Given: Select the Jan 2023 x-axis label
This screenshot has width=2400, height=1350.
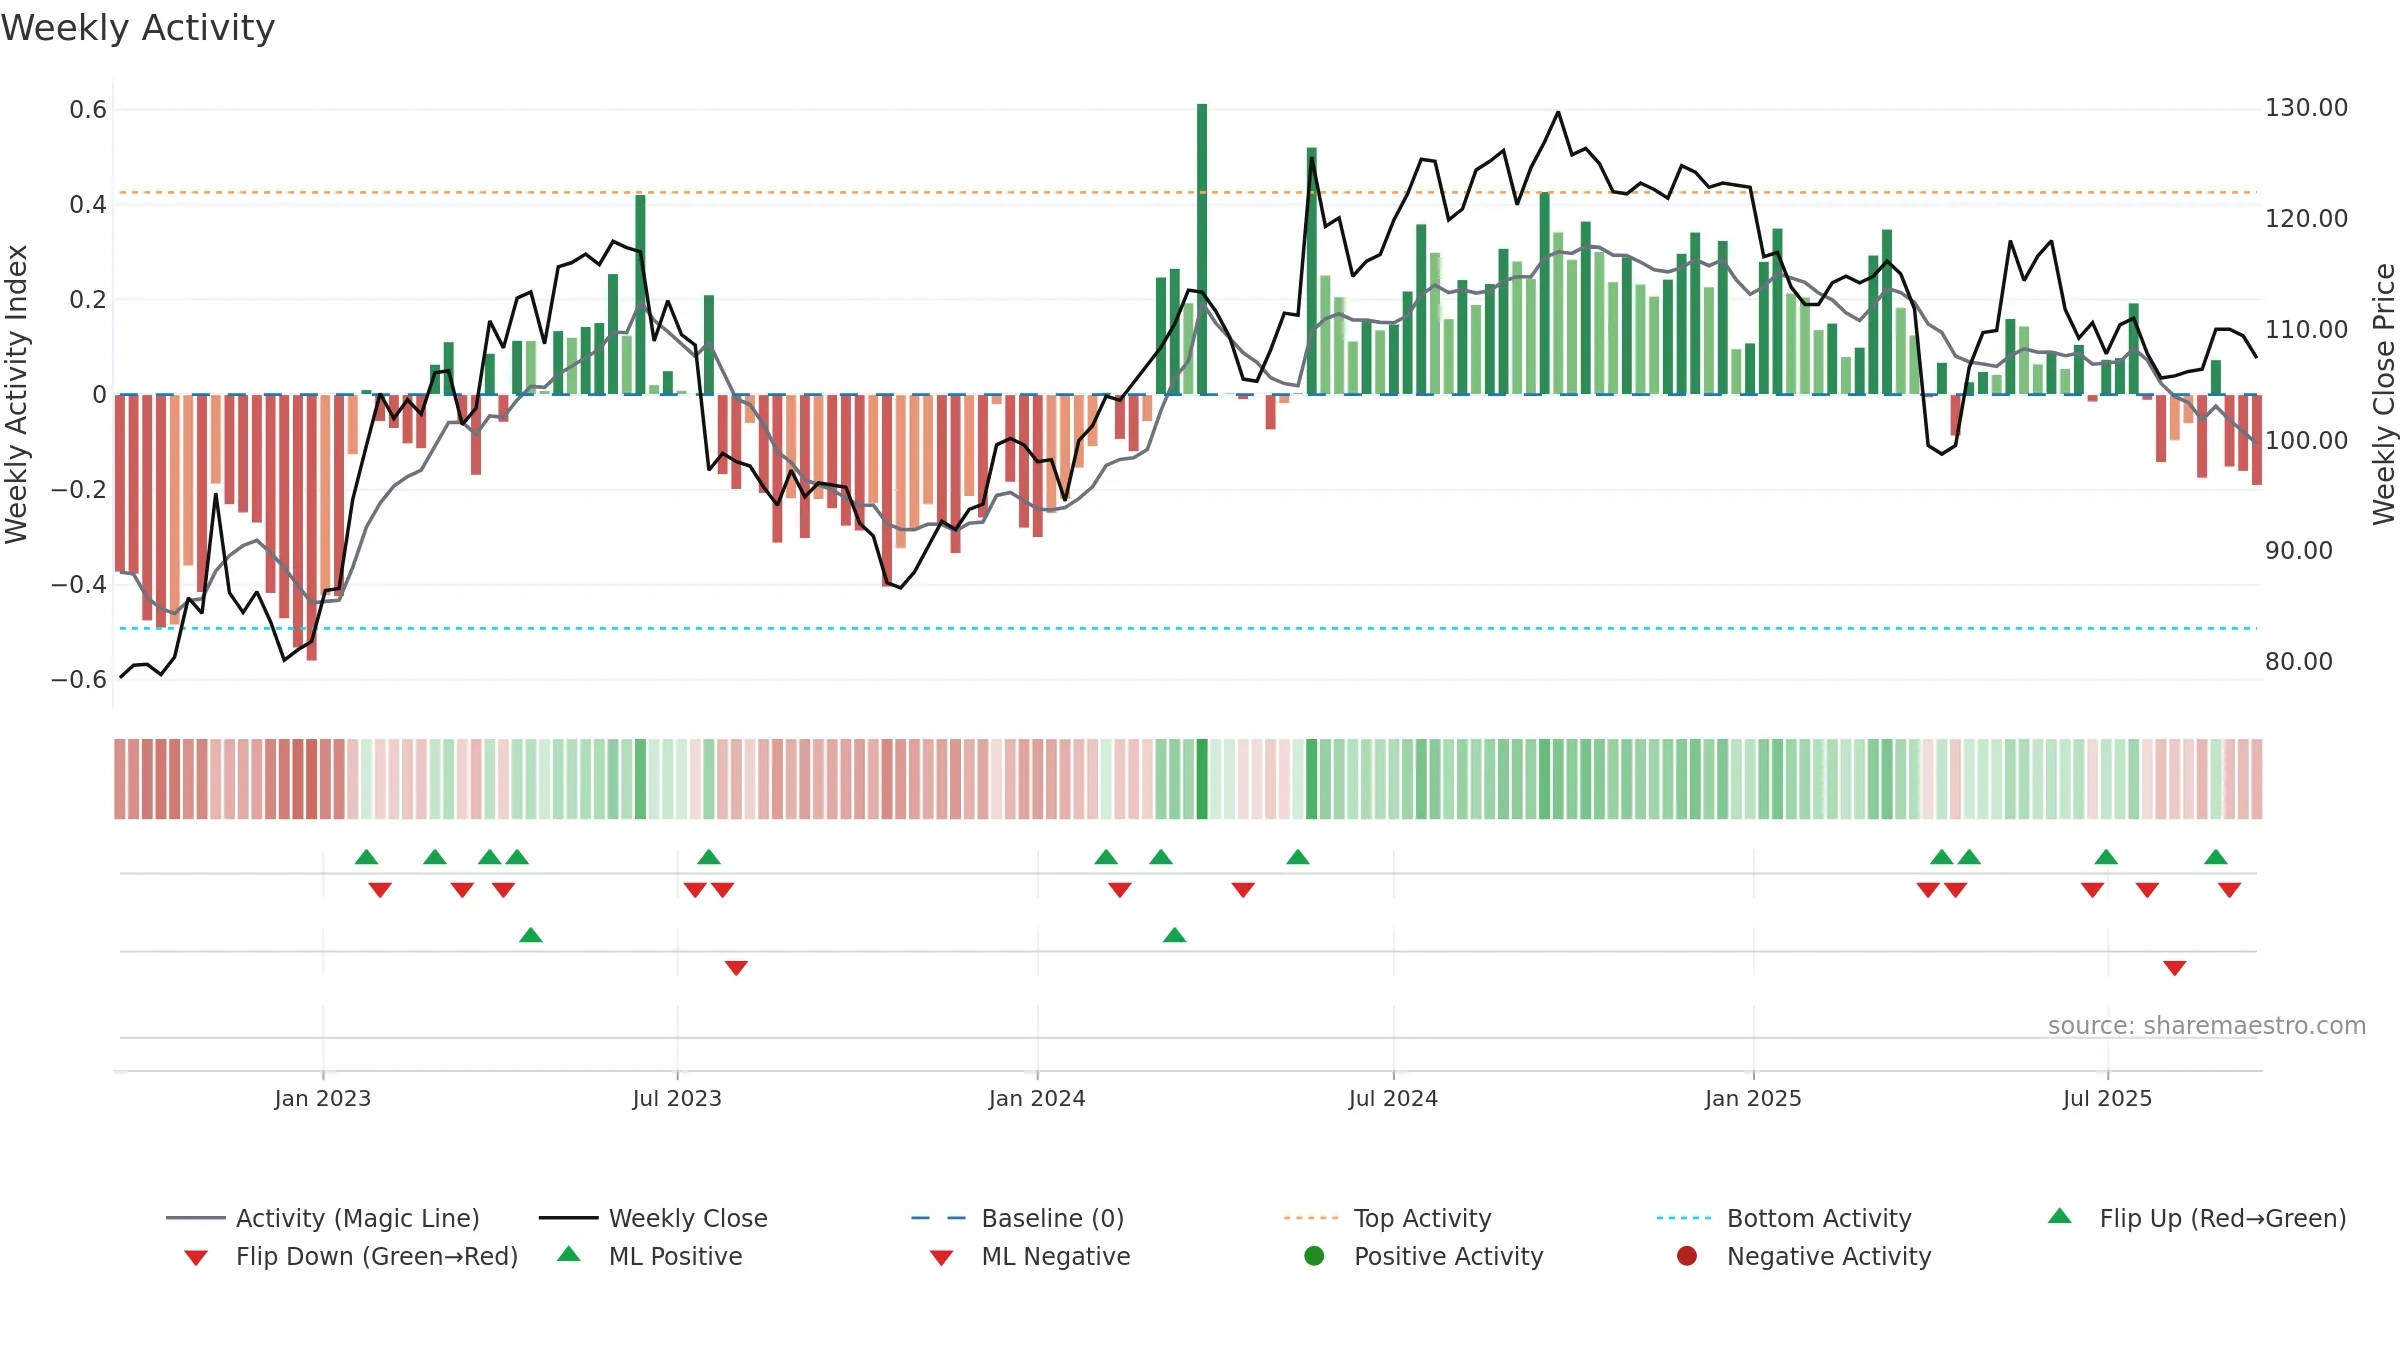Looking at the screenshot, I should [x=323, y=1098].
